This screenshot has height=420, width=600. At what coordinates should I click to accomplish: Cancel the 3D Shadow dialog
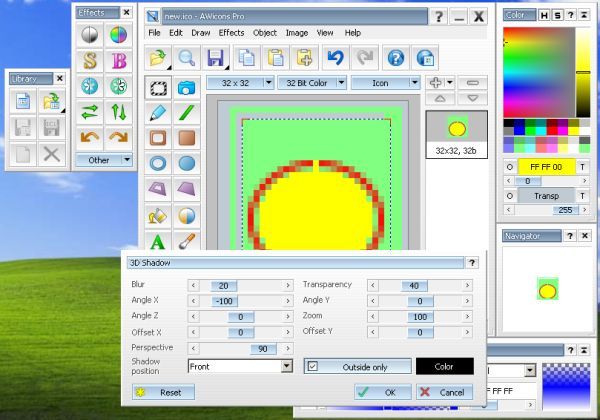445,392
